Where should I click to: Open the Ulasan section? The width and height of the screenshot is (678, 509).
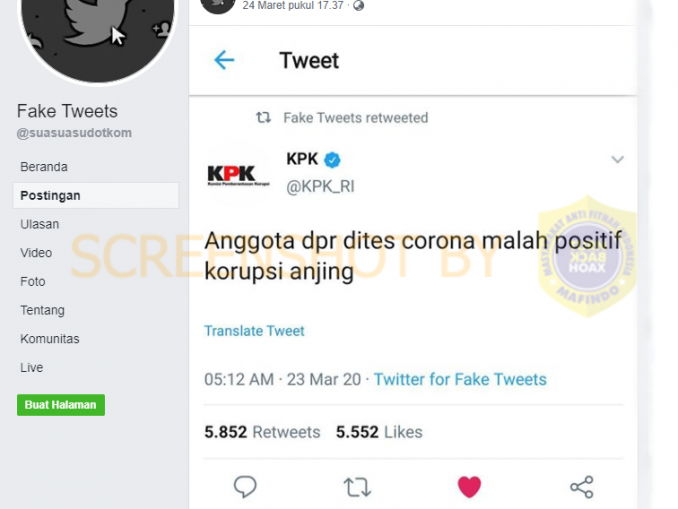pos(39,224)
